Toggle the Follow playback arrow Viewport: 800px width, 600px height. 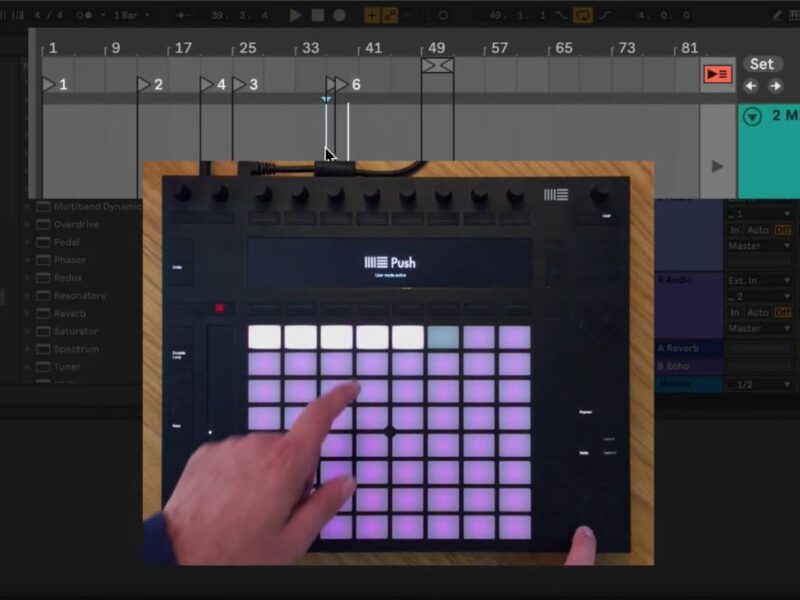click(x=182, y=15)
